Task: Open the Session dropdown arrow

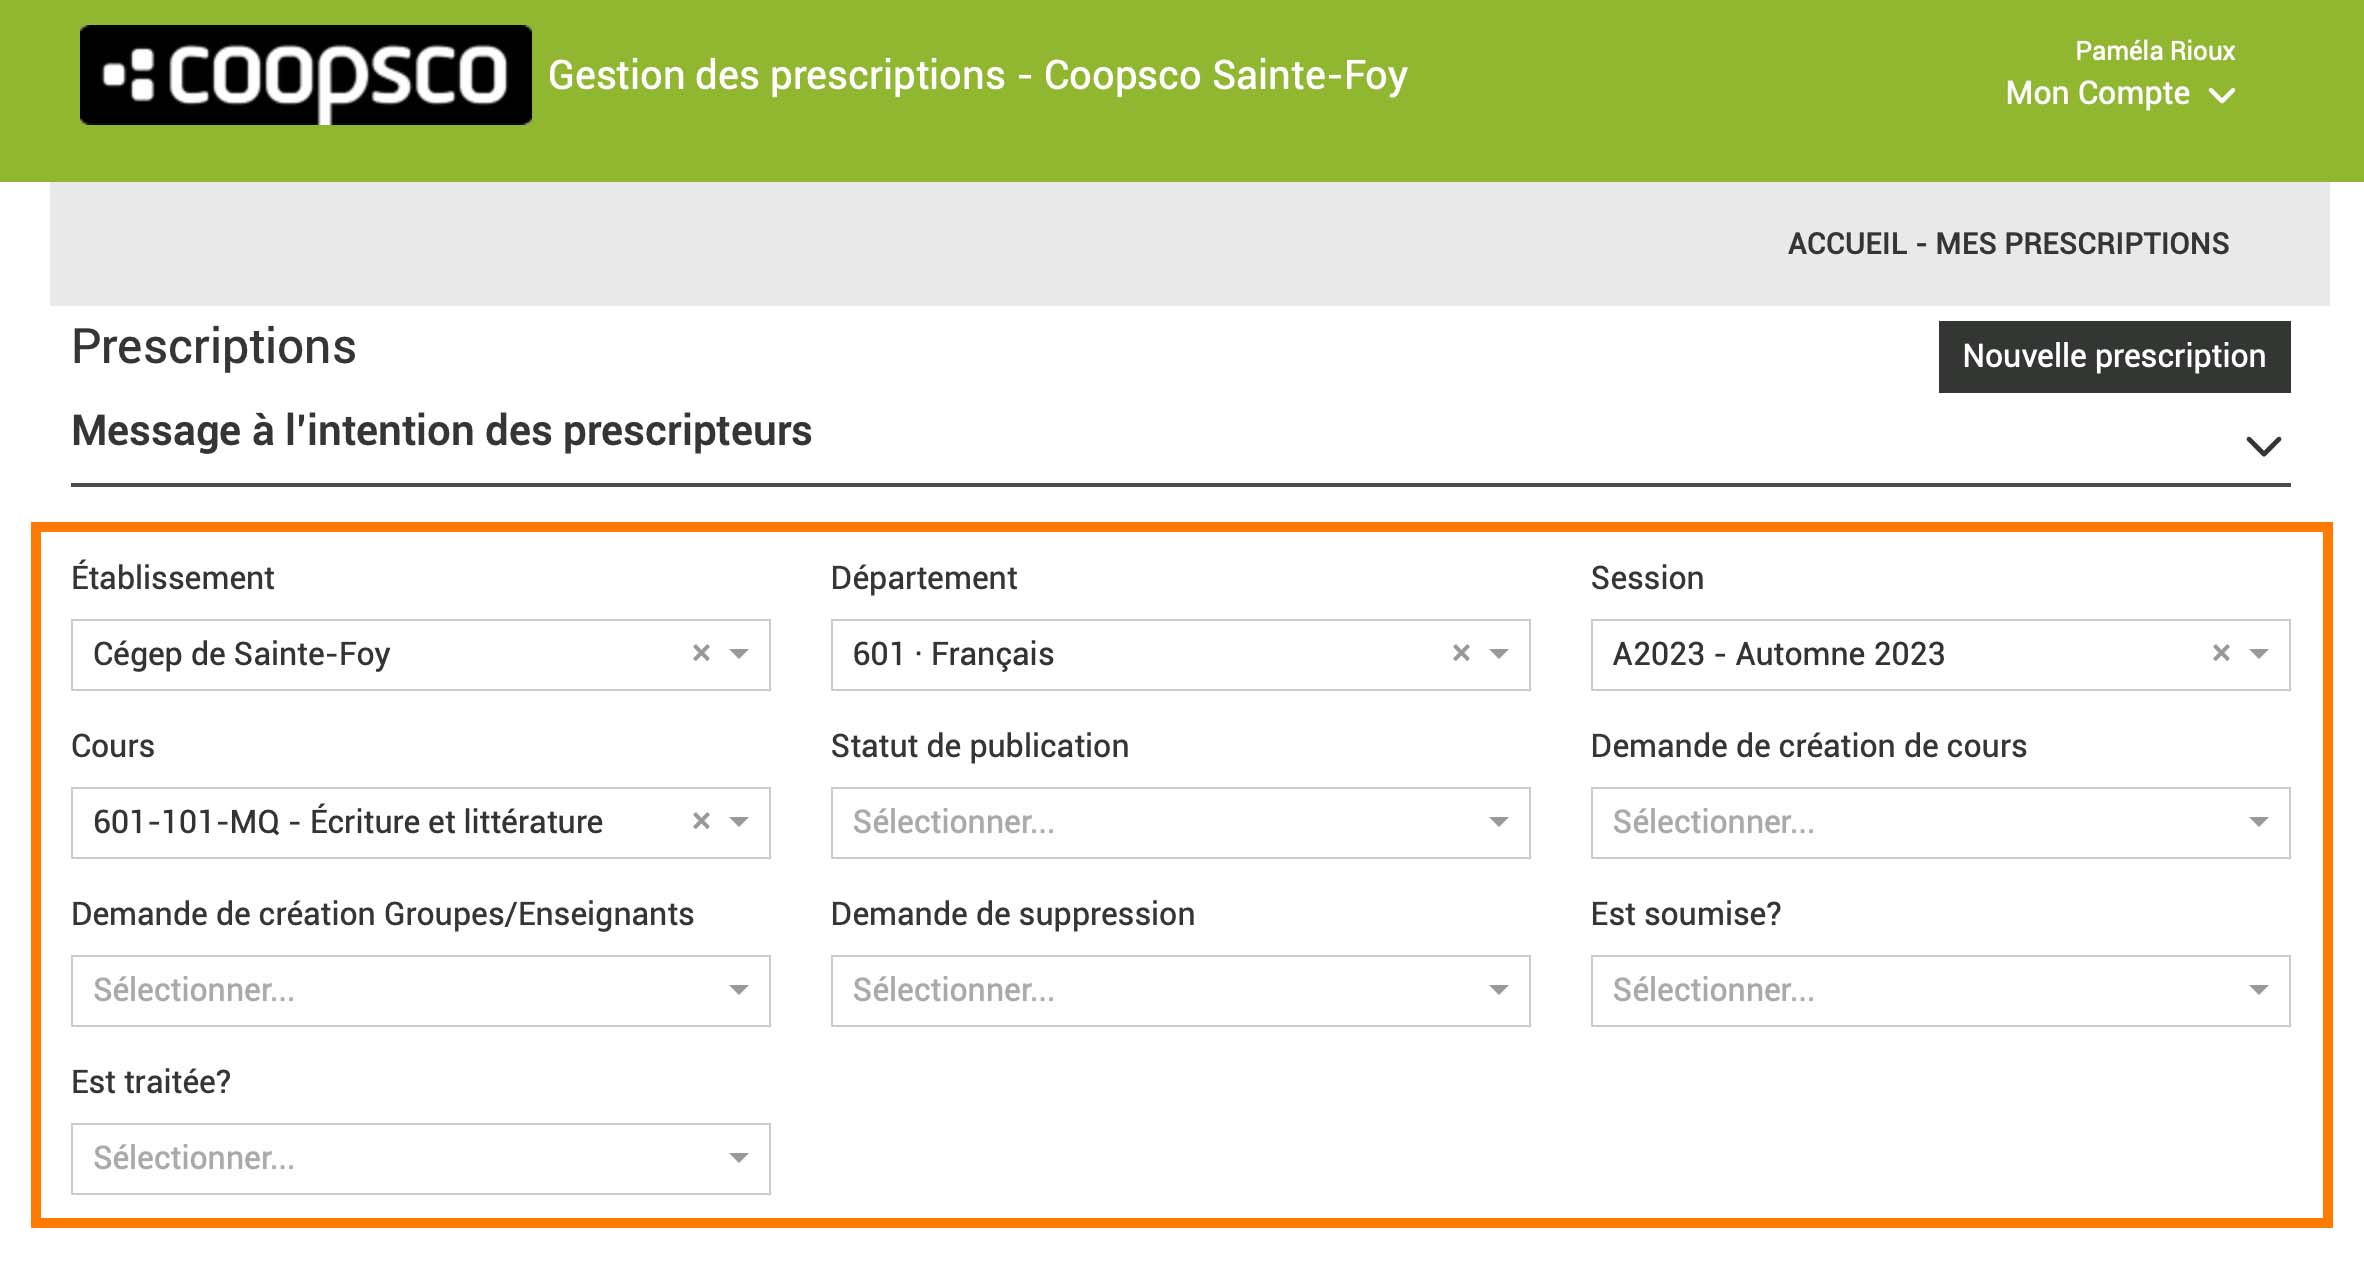Action: pos(2259,654)
